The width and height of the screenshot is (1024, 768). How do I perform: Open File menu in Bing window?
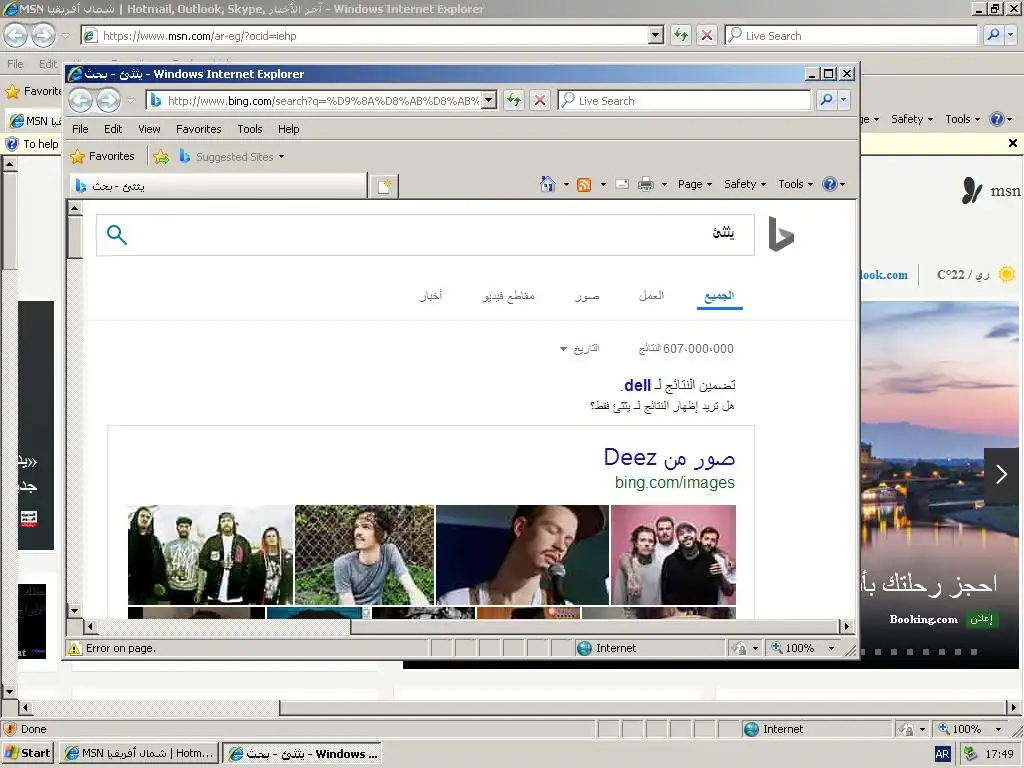pos(80,129)
